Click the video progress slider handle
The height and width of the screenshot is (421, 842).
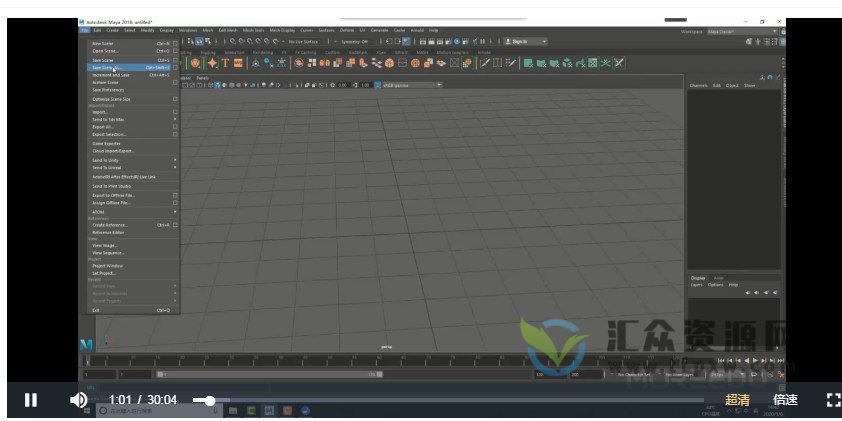click(x=208, y=400)
